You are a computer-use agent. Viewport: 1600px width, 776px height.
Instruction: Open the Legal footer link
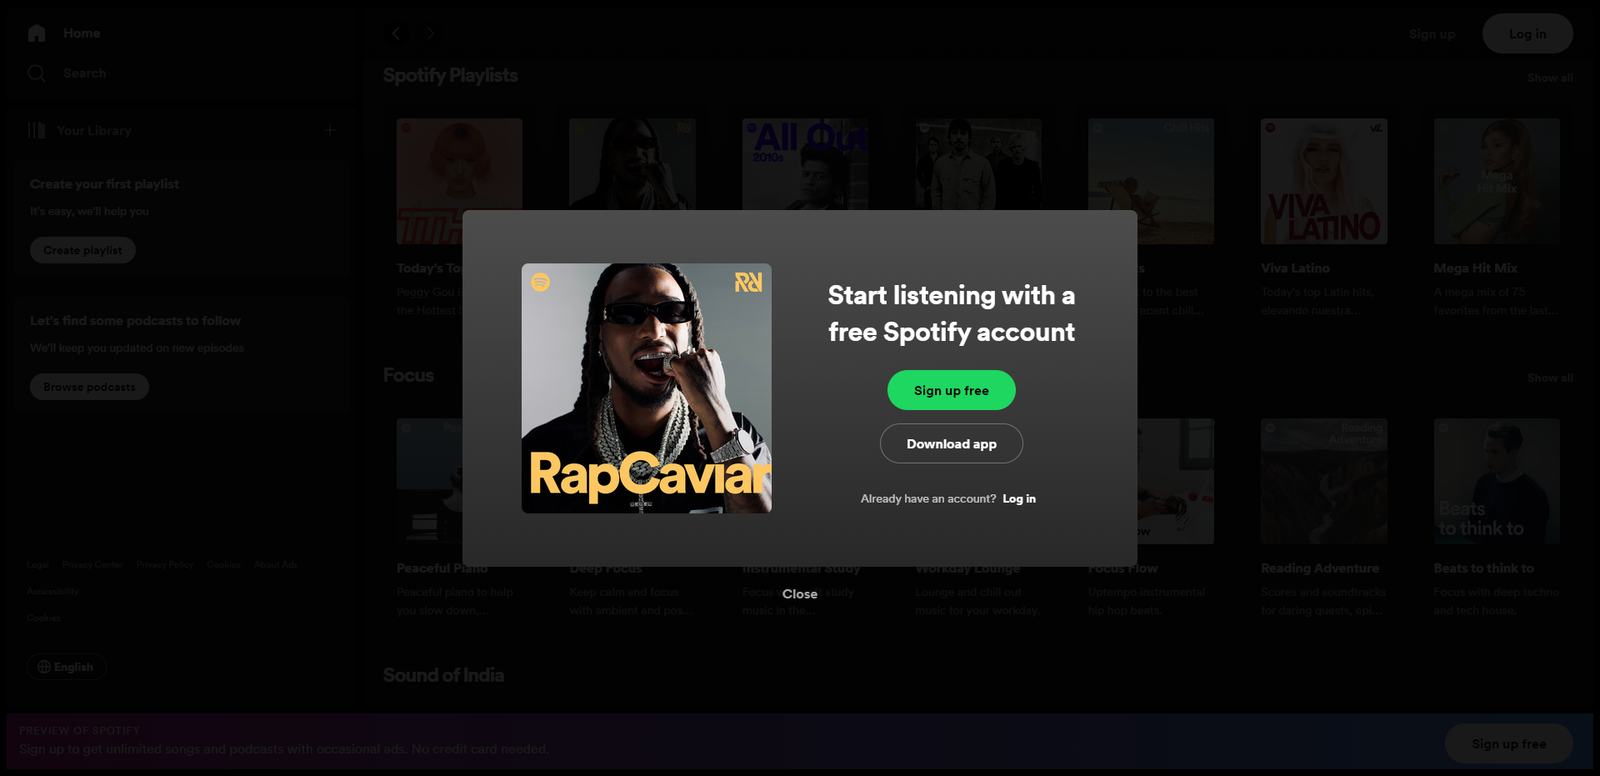[x=38, y=565]
